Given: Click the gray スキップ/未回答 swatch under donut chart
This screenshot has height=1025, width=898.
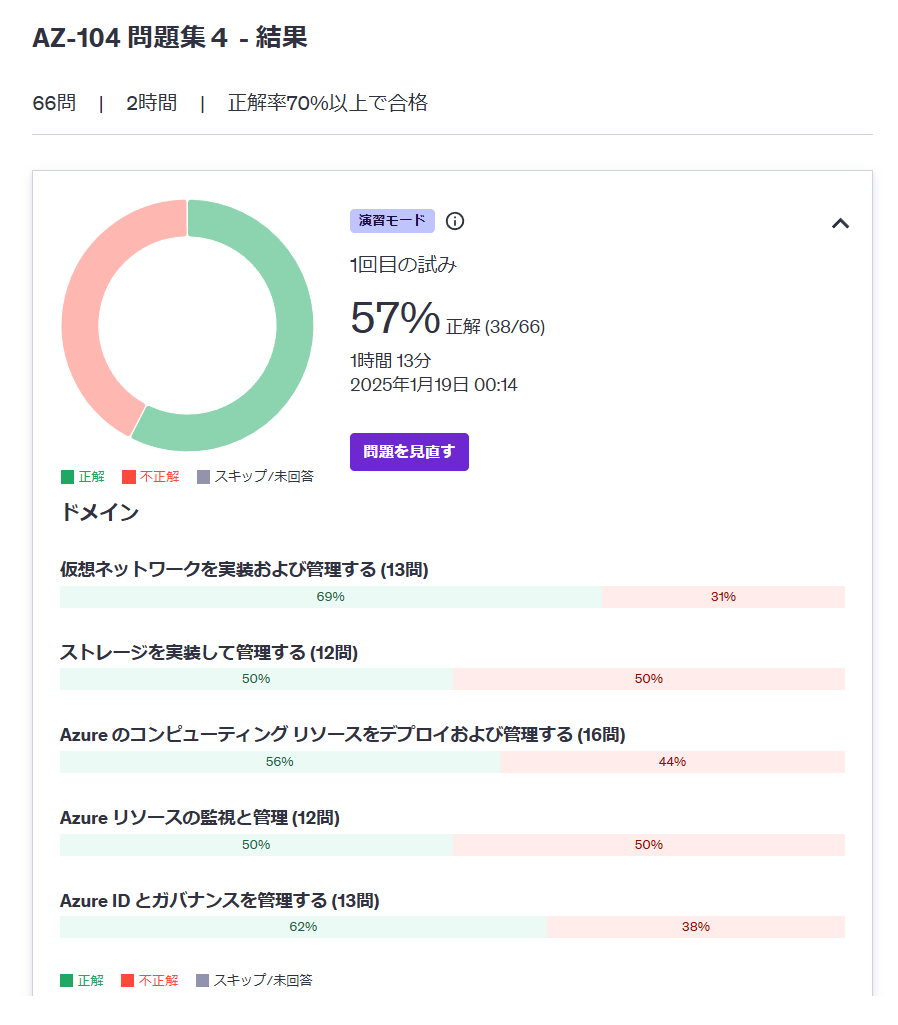Looking at the screenshot, I should click(203, 477).
